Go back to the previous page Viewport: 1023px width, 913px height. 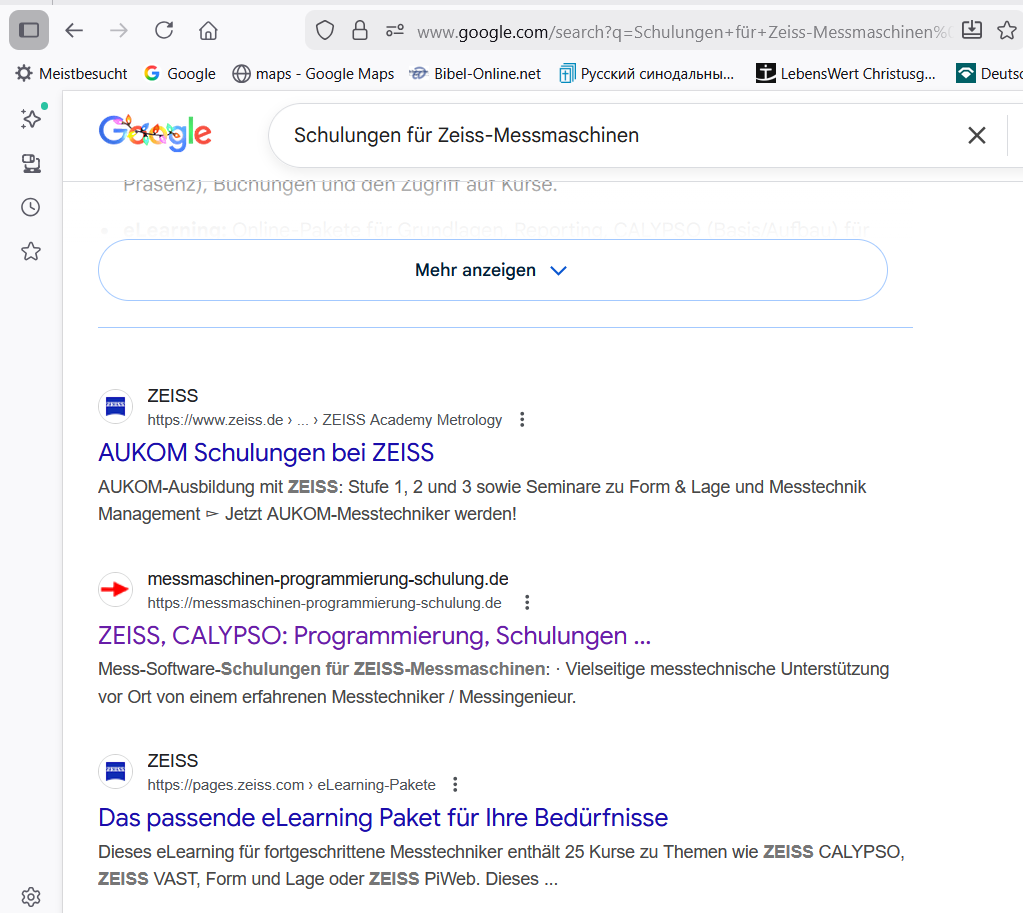pos(74,30)
